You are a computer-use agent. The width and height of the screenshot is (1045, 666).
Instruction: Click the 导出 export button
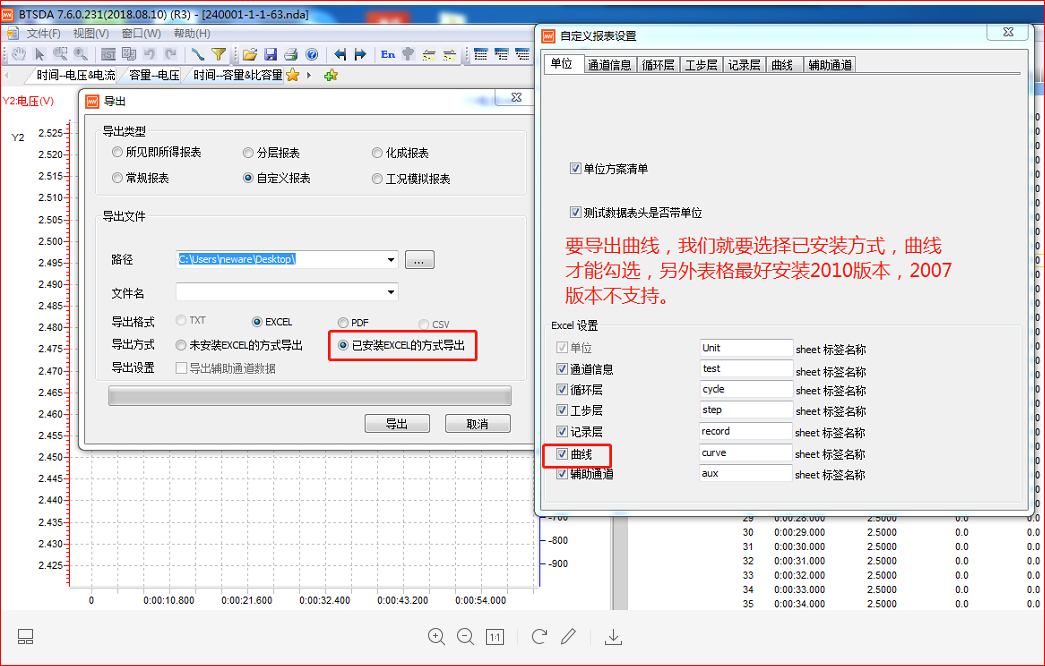pos(397,423)
